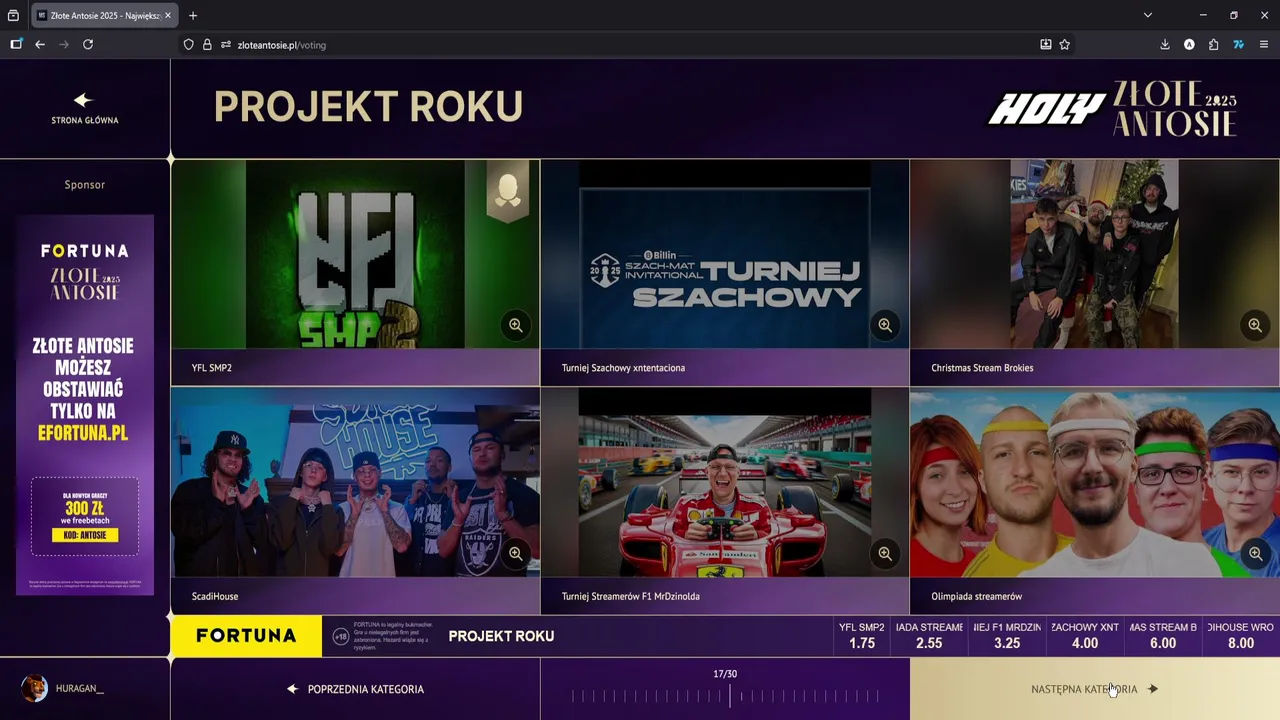
Task: Select the Turniej Szachowy xntentaciona thumbnail
Action: 725,254
